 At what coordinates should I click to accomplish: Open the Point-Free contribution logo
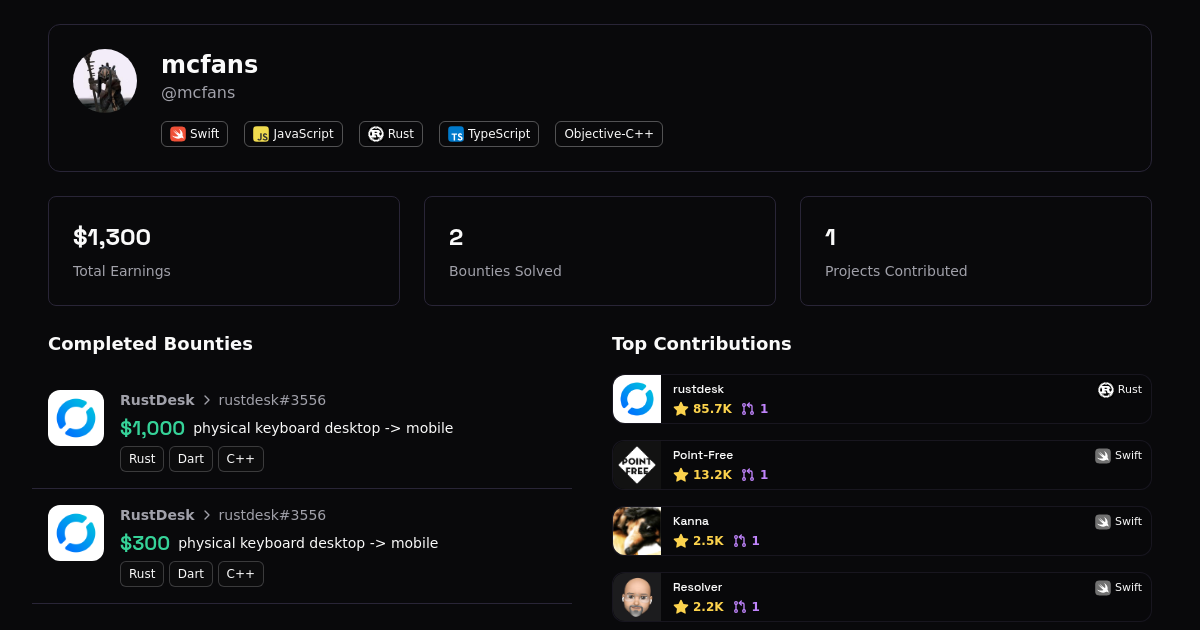pos(637,465)
